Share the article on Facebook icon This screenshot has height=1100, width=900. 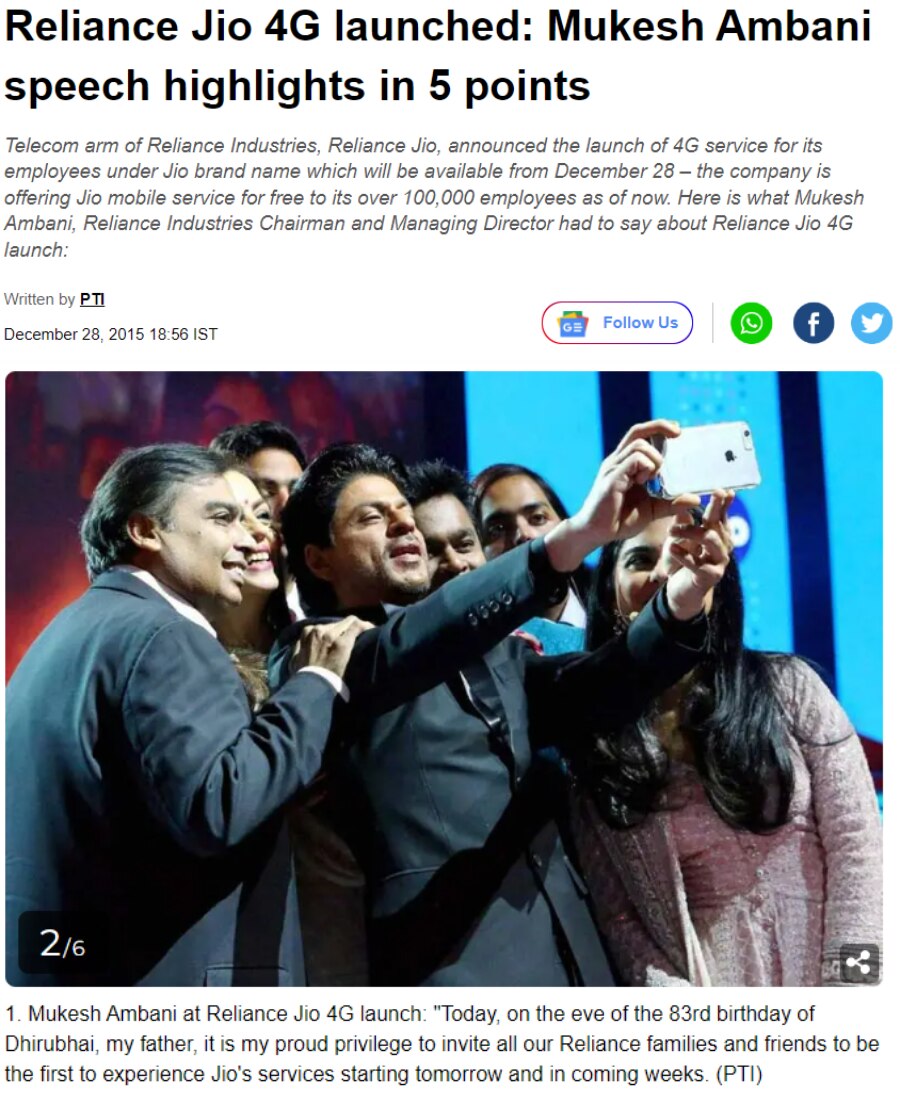[x=813, y=323]
